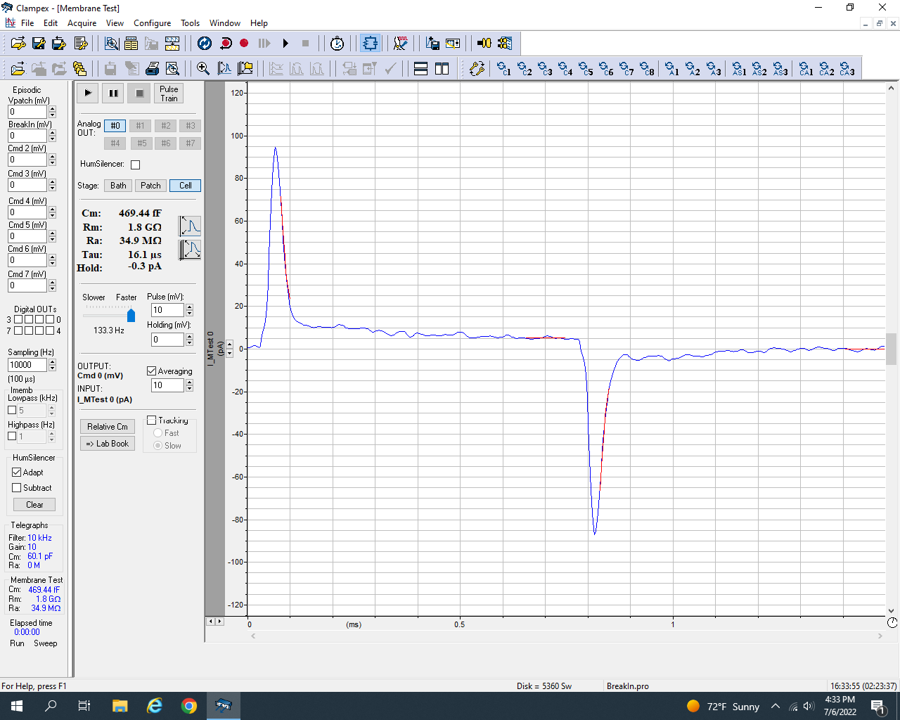Click the printer icon in second toolbar
Image resolution: width=900 pixels, height=720 pixels.
(152, 69)
